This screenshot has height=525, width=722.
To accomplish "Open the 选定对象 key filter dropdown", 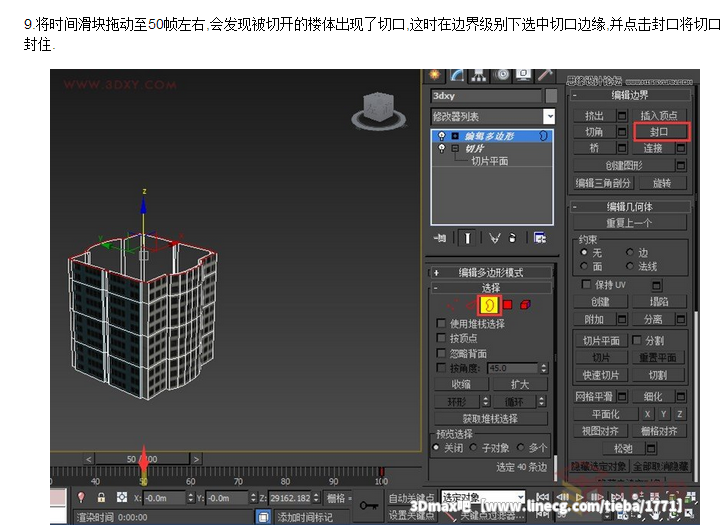I will tap(521, 497).
